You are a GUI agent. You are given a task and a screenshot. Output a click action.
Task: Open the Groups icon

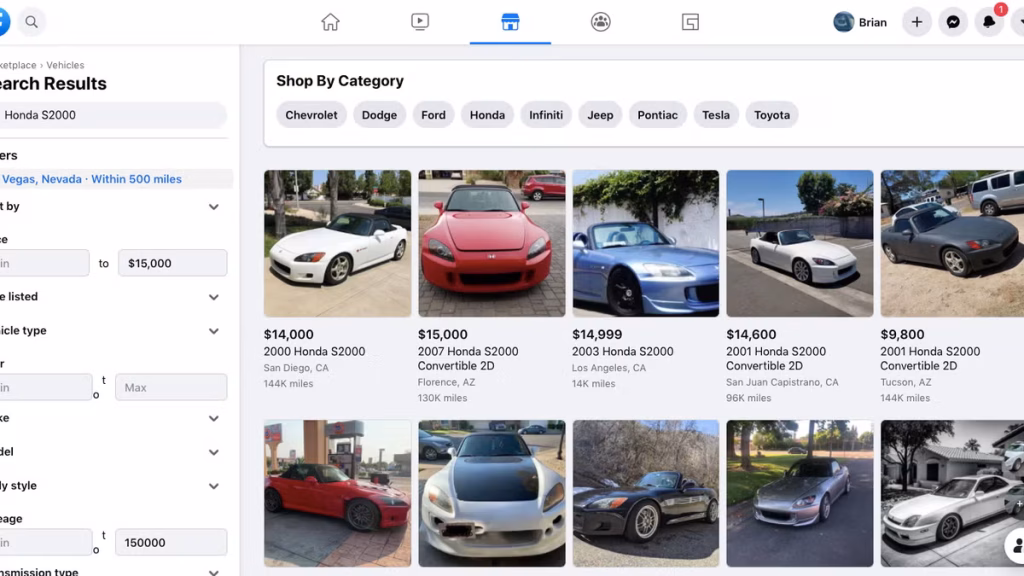pos(600,21)
